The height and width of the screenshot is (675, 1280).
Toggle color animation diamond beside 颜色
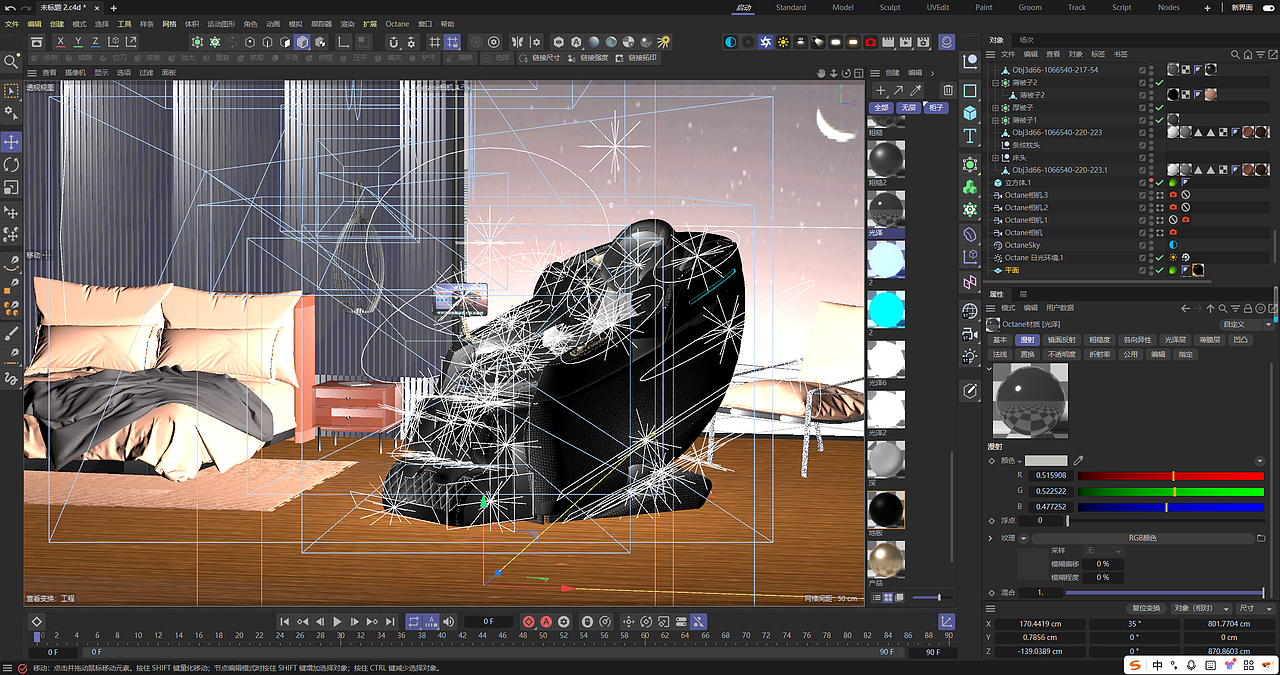pos(992,460)
